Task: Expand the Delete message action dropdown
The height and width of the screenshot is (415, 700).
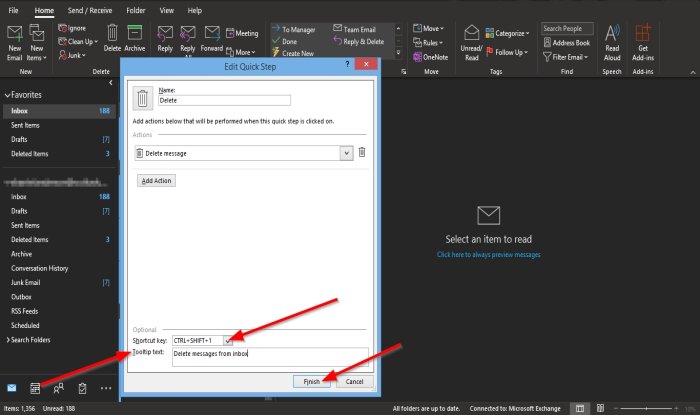Action: (x=346, y=153)
